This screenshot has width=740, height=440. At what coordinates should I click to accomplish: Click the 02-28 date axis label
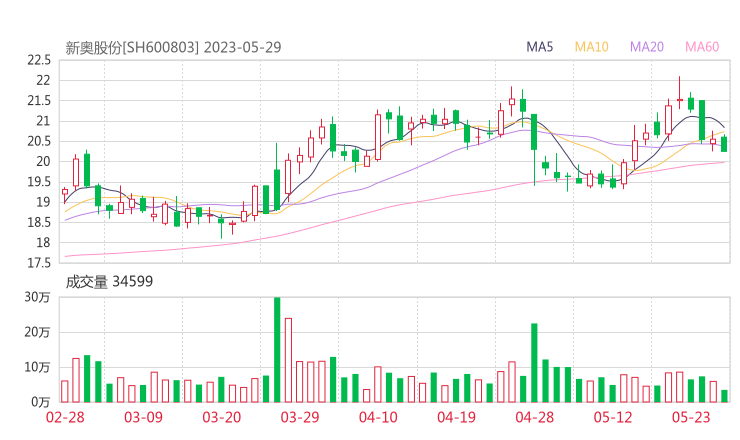coord(65,417)
